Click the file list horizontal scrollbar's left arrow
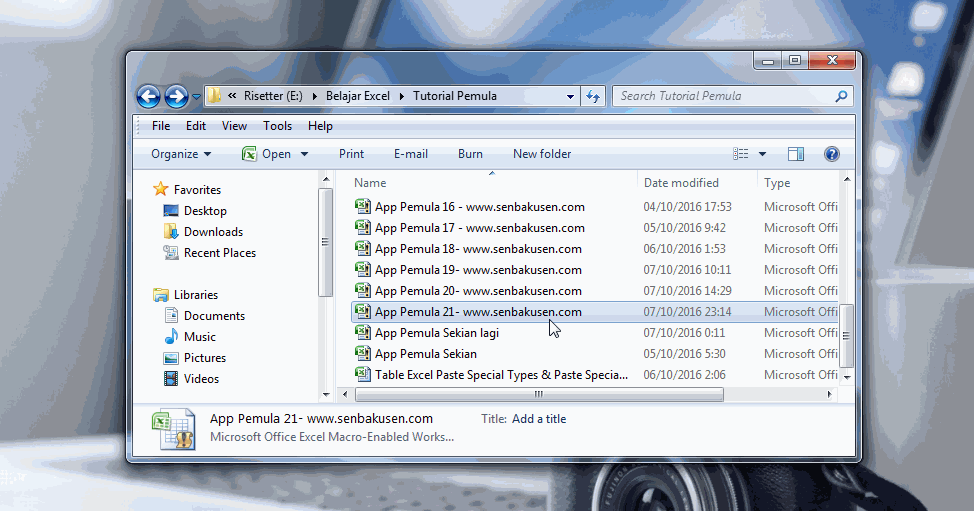This screenshot has height=511, width=974. click(345, 394)
